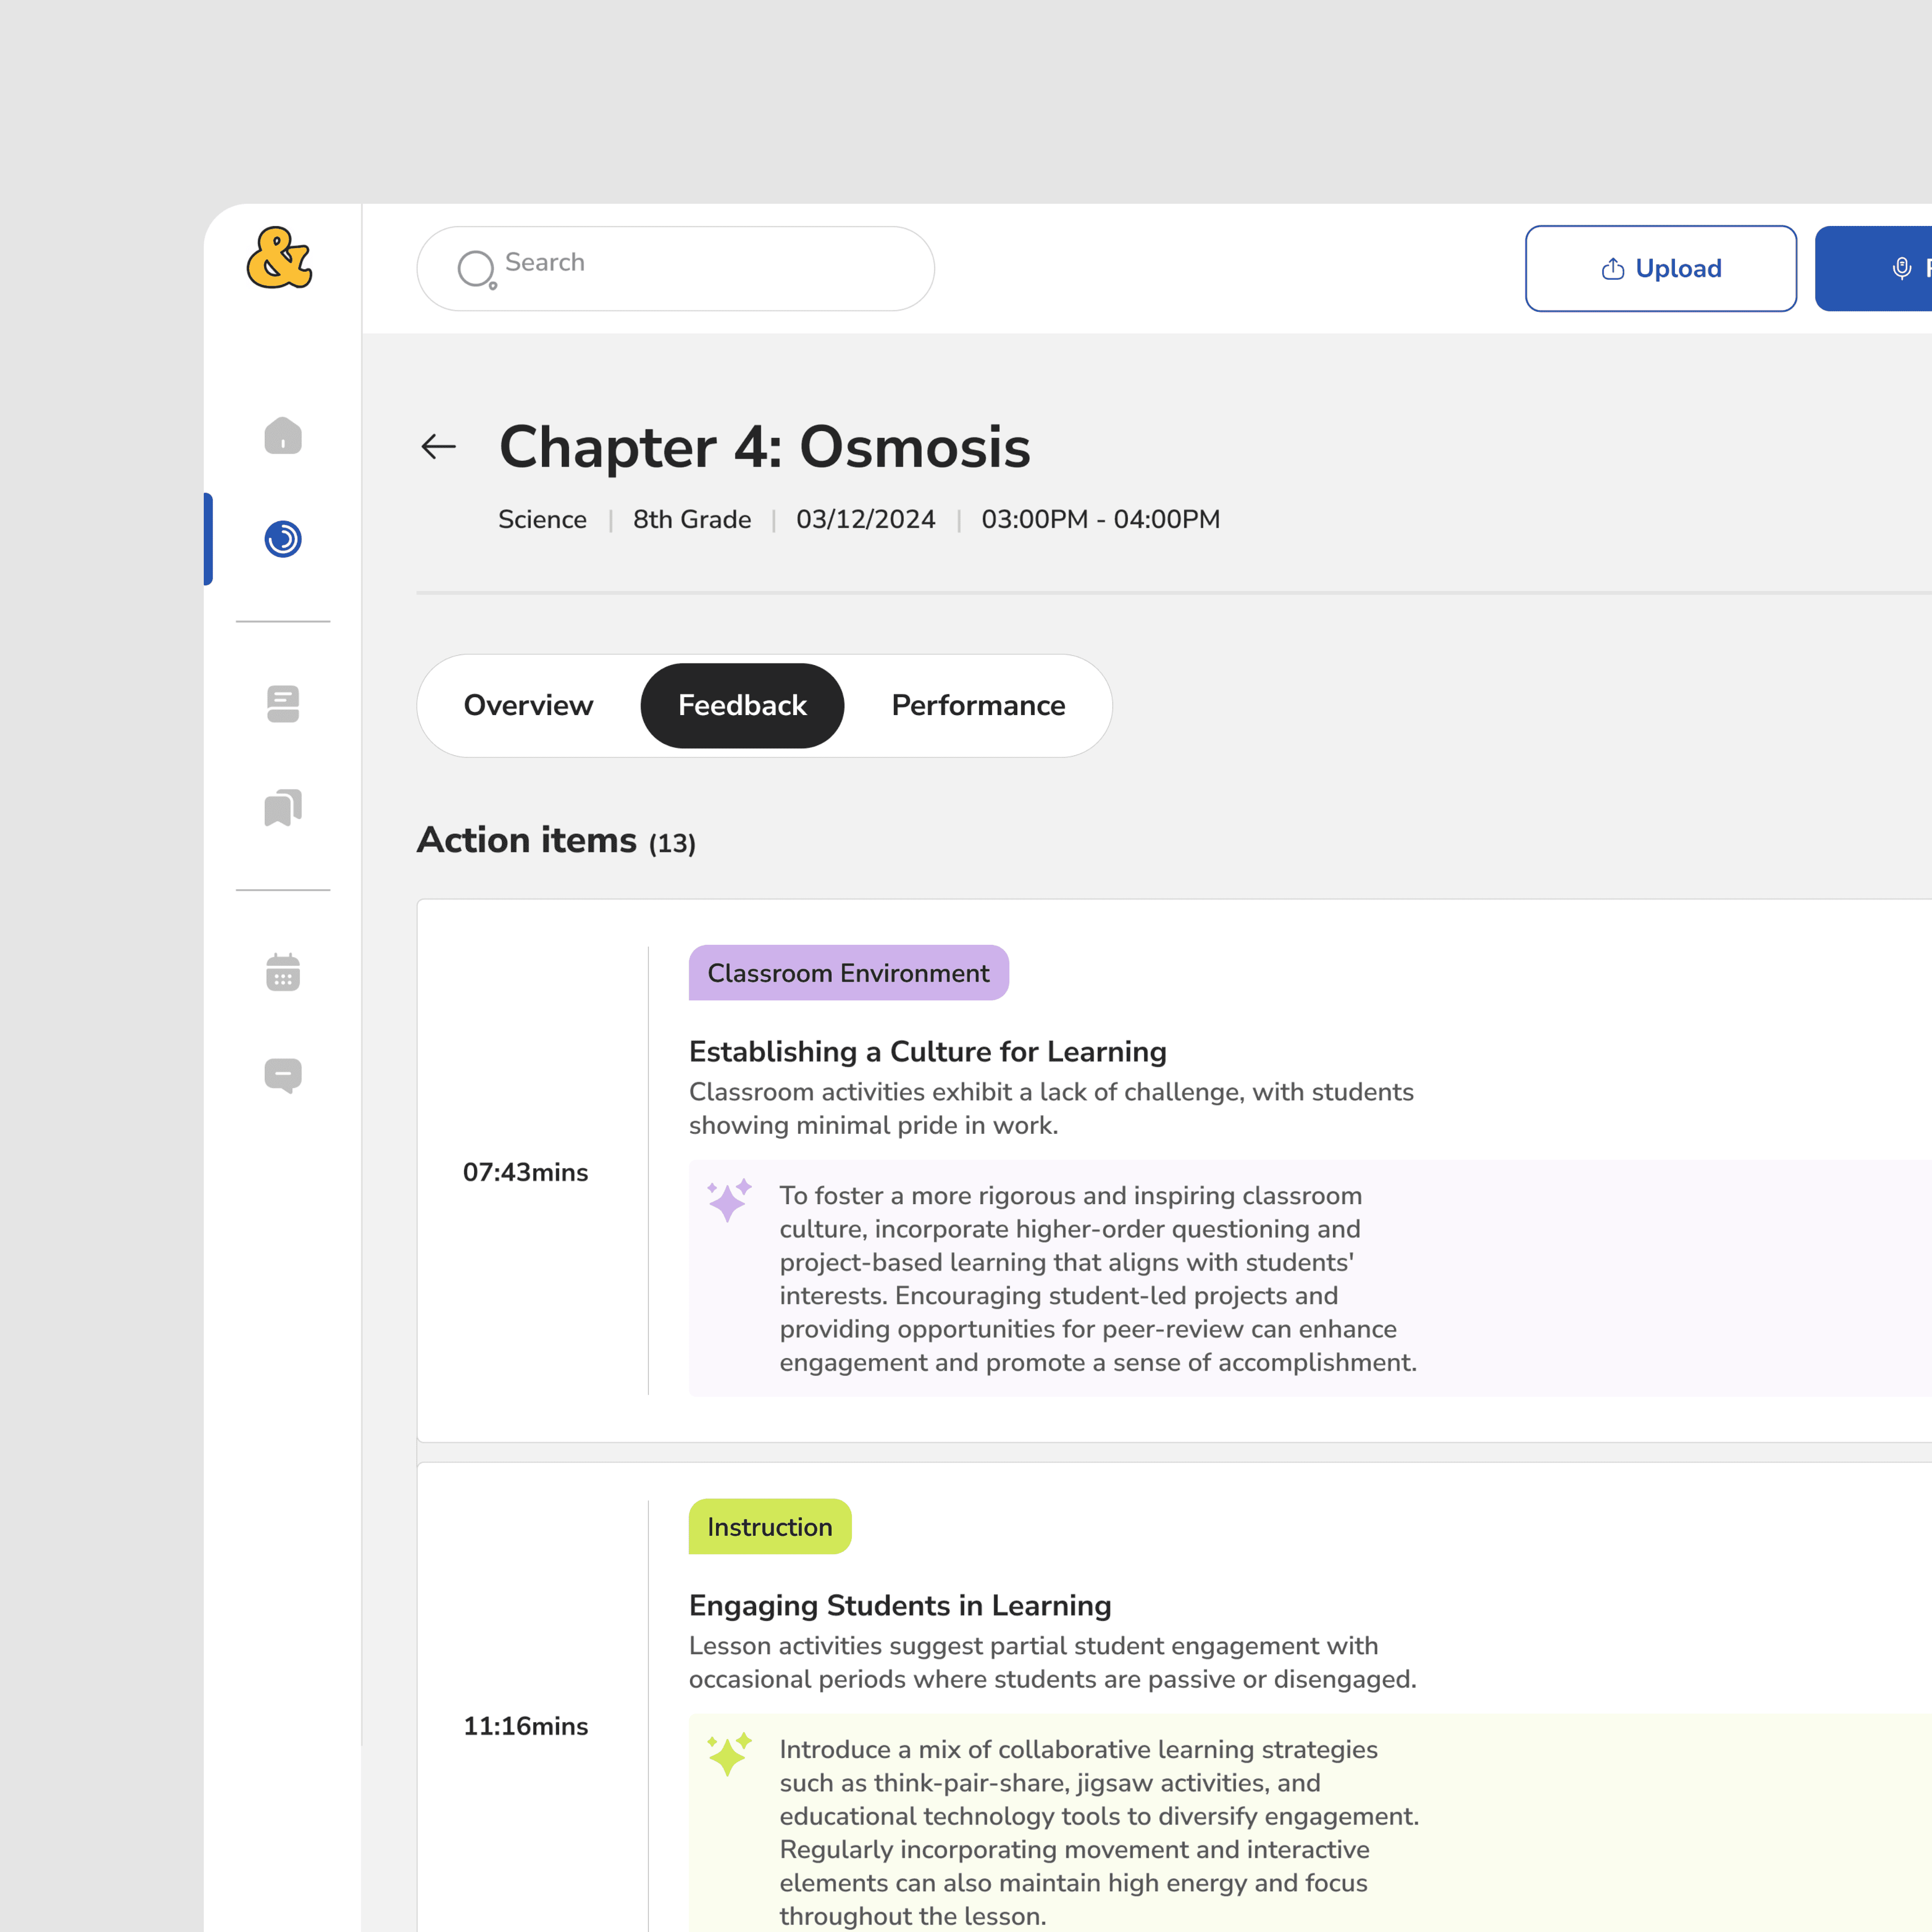The image size is (1932, 1932).
Task: Click the green sparkle suggestion icon
Action: 729,1754
